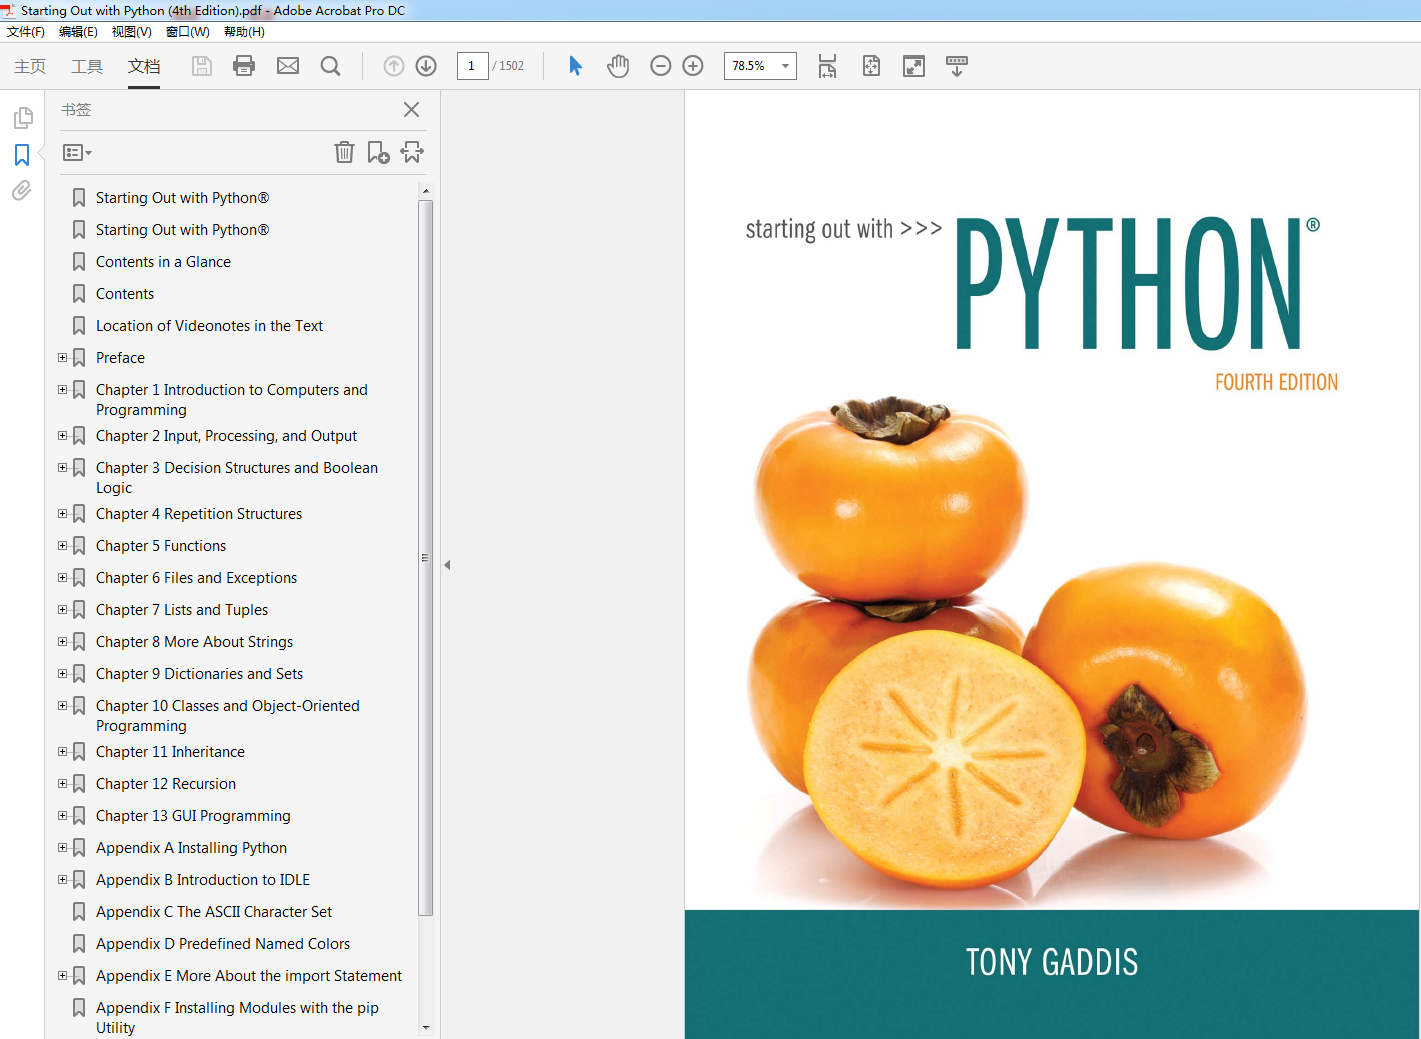Find current bookmark icon
The height and width of the screenshot is (1039, 1421).
412,152
